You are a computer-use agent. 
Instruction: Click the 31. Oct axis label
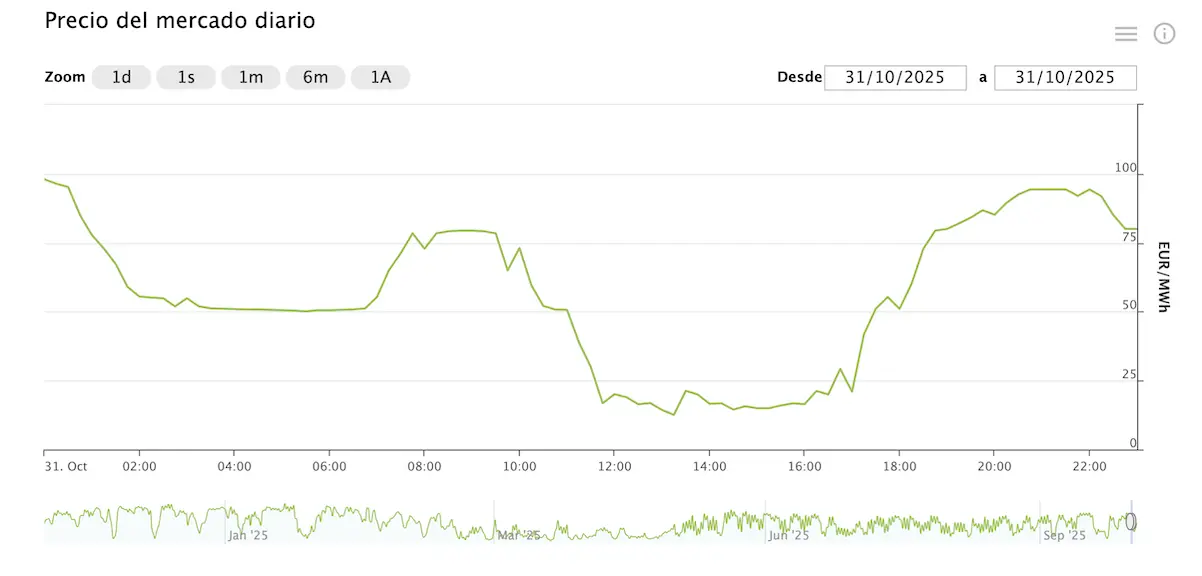[x=67, y=466]
